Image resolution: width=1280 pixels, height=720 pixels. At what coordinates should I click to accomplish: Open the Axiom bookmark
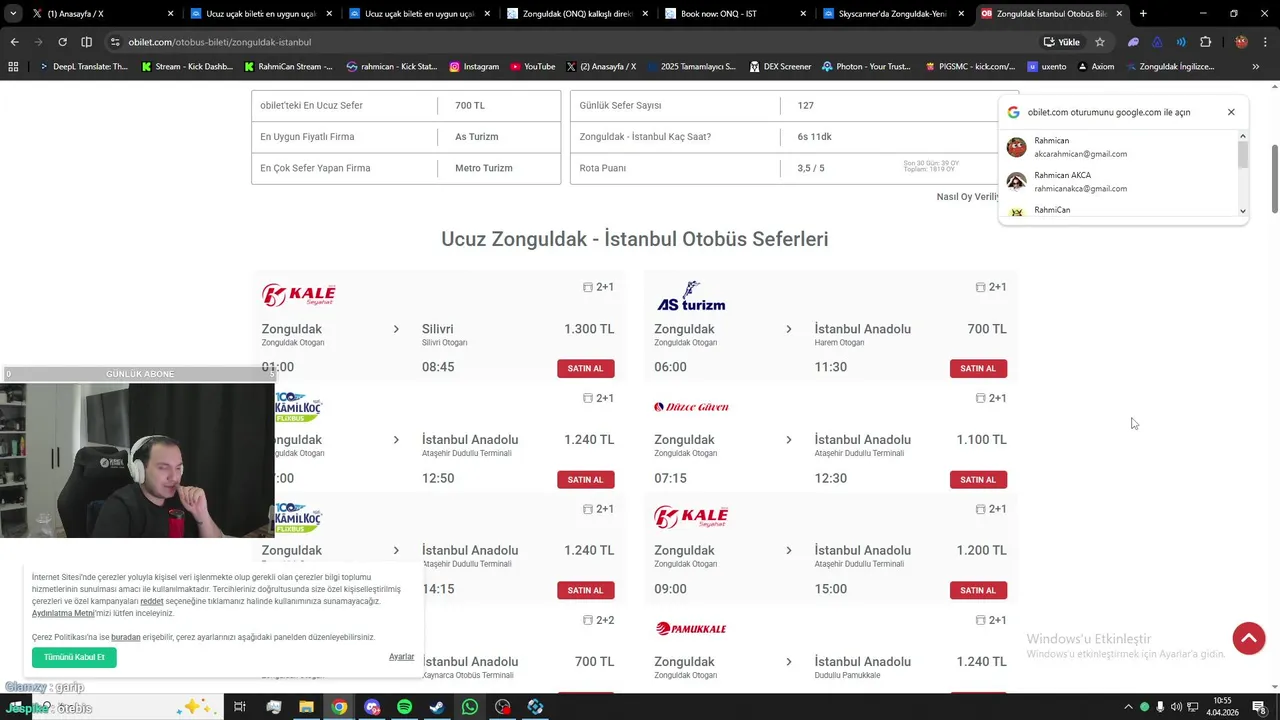click(x=1095, y=66)
